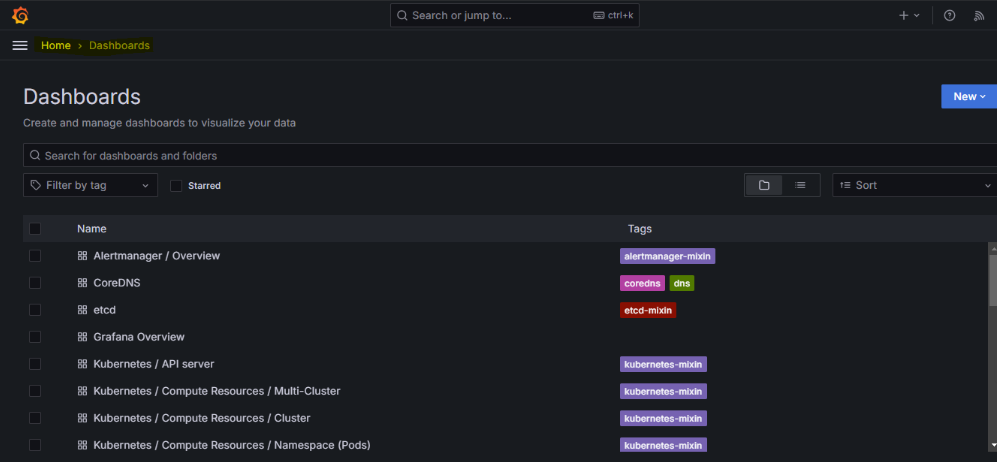The width and height of the screenshot is (997, 462).
Task: Open the help question mark icon
Action: (x=949, y=16)
